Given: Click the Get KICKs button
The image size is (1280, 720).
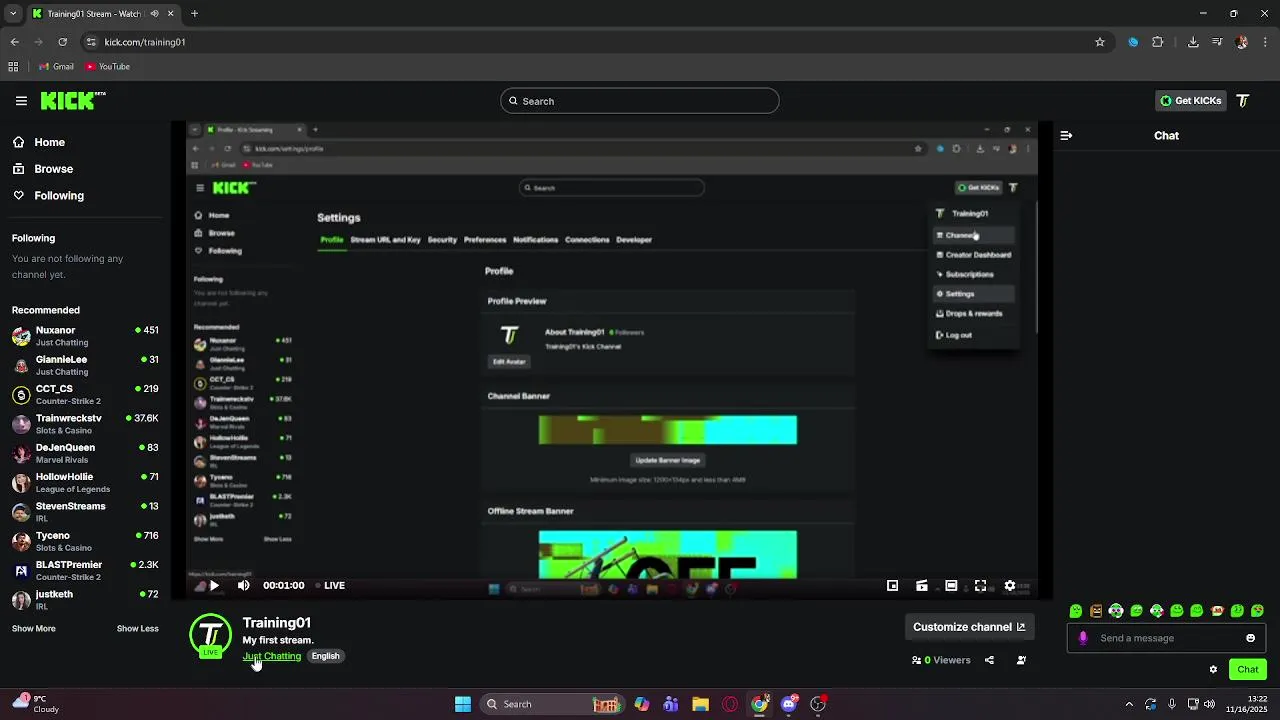Looking at the screenshot, I should [x=1190, y=100].
